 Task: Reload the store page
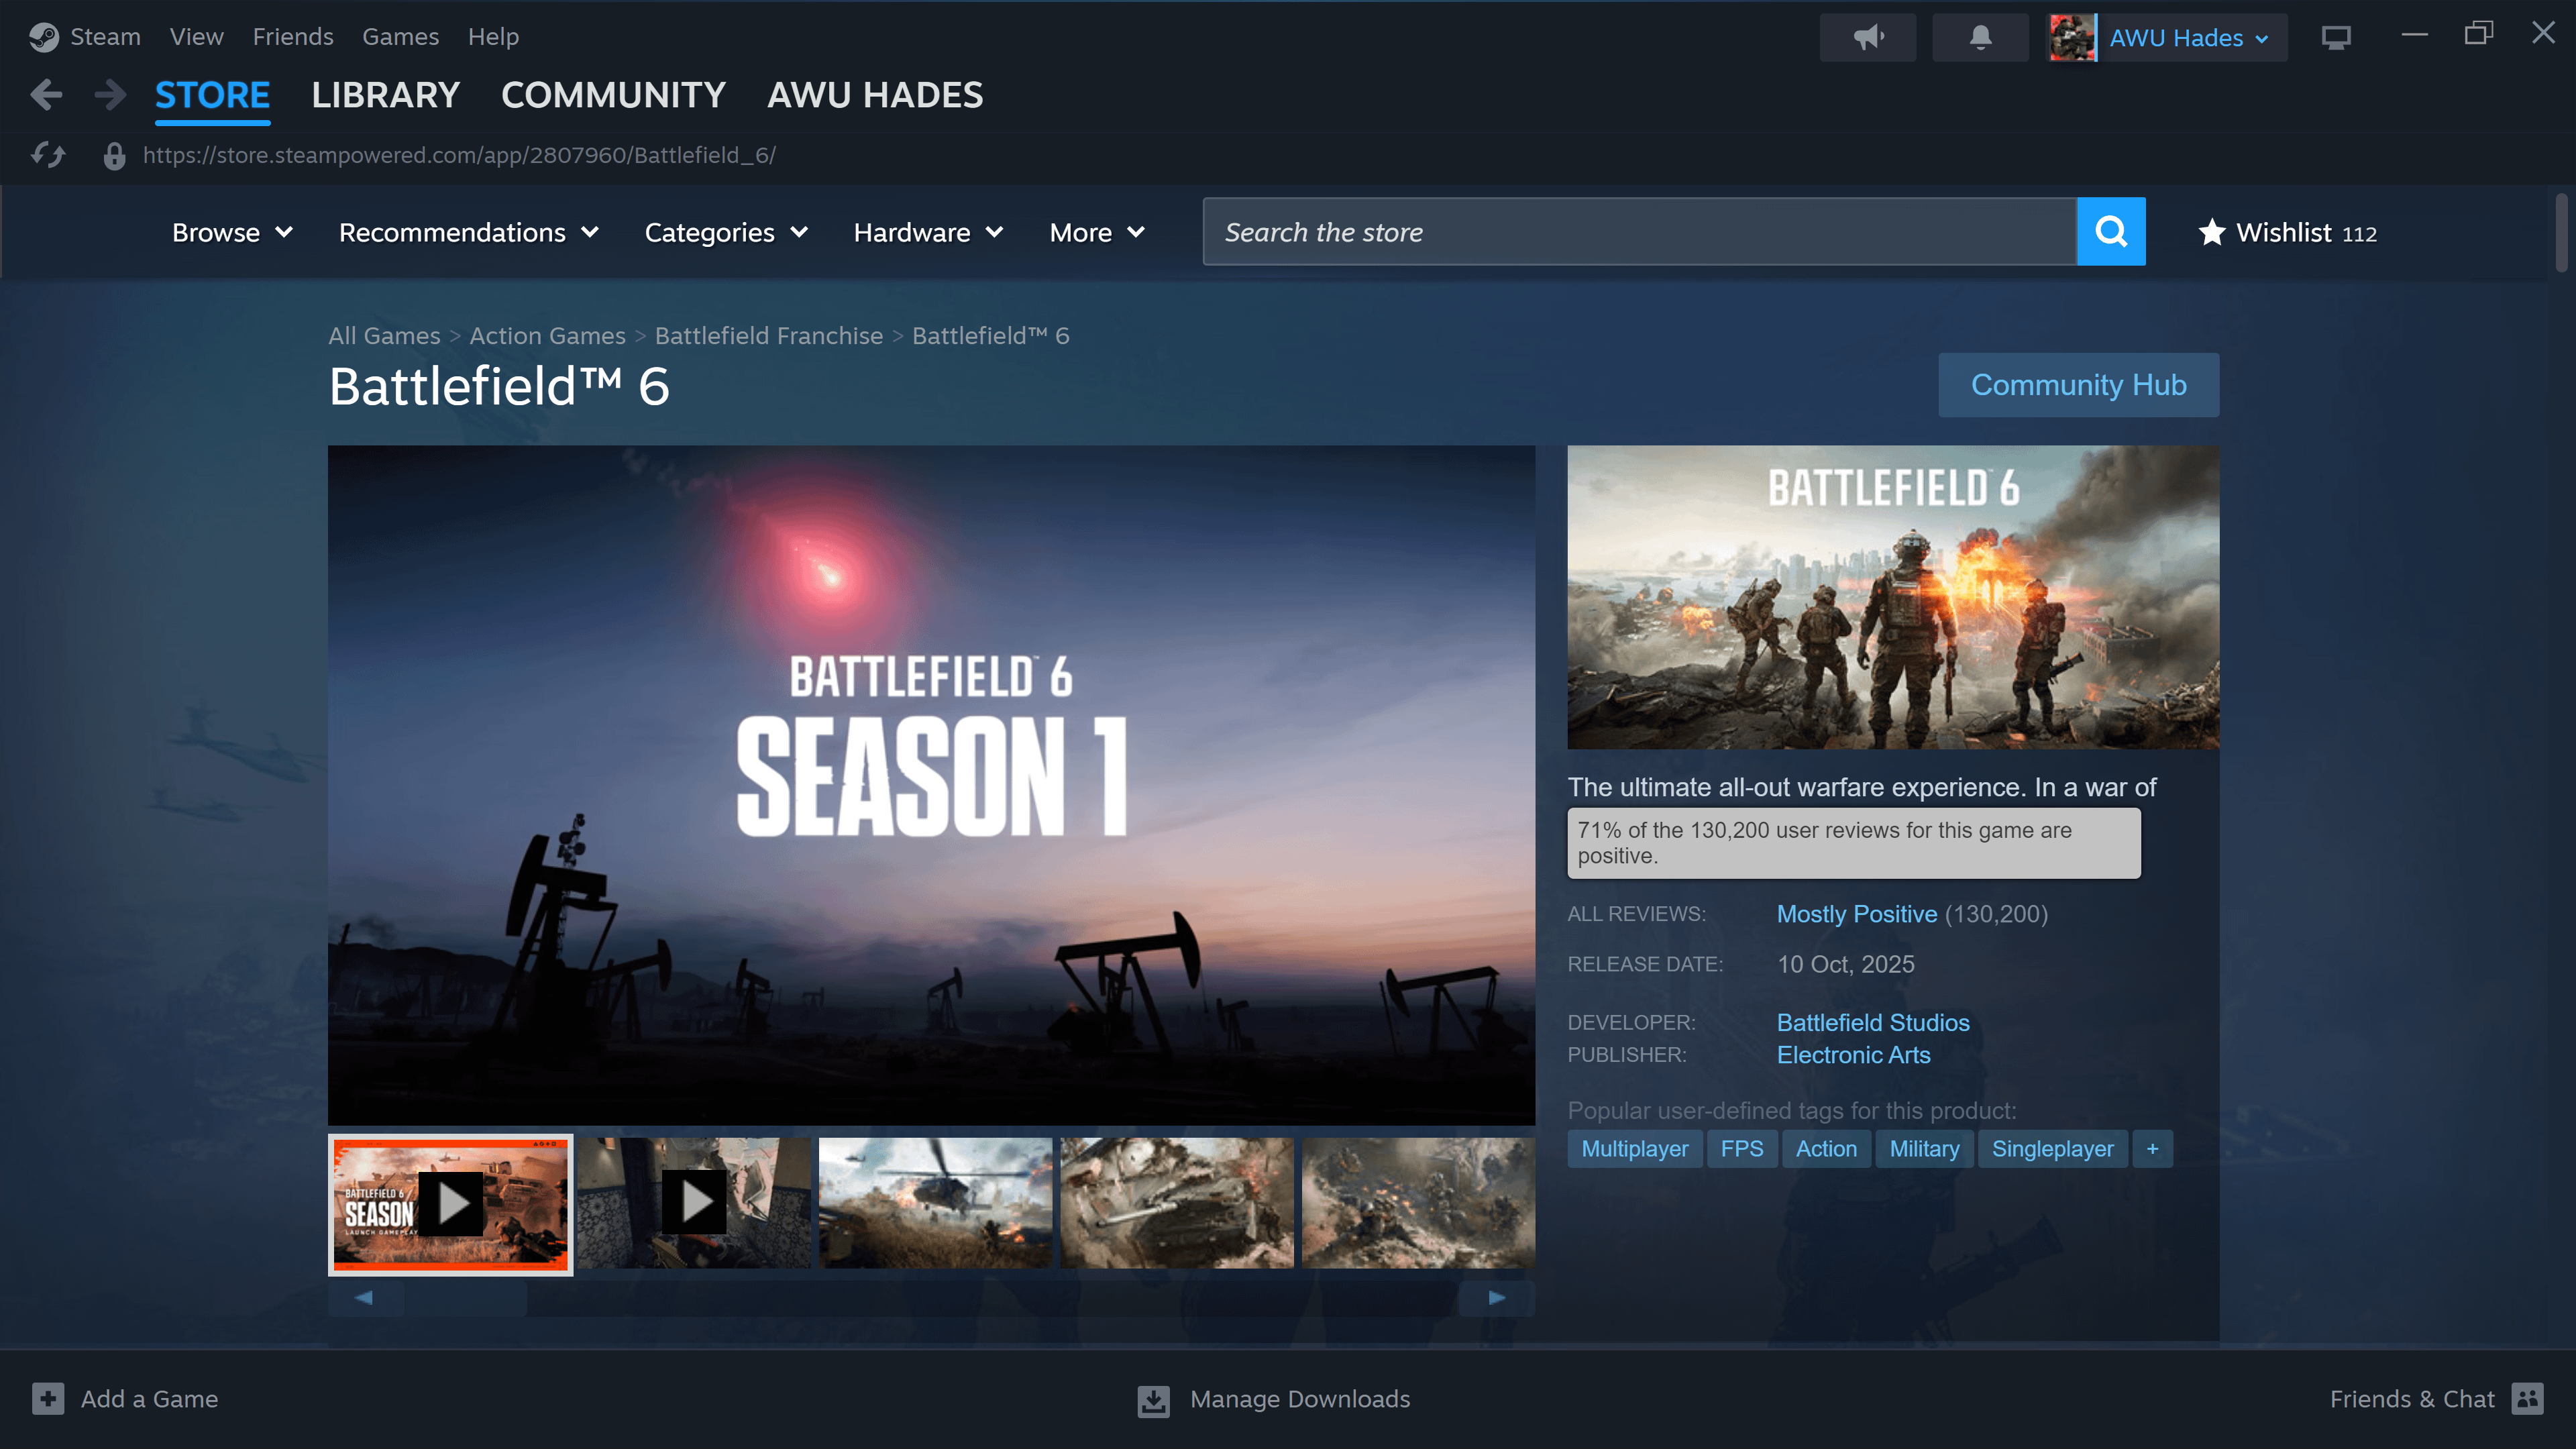click(x=48, y=155)
